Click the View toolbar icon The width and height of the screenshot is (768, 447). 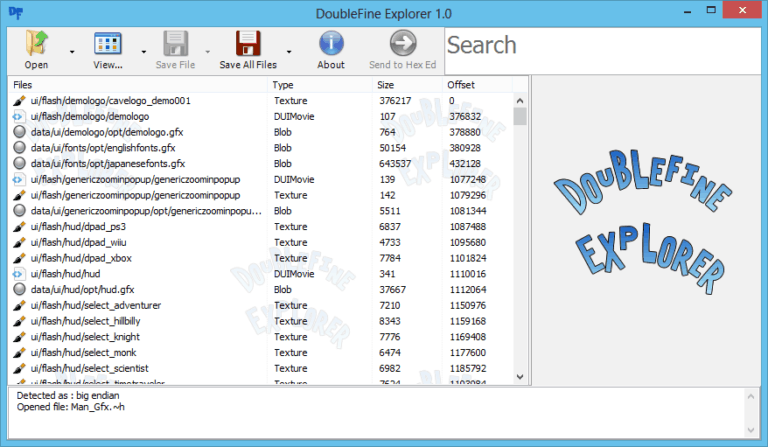108,43
